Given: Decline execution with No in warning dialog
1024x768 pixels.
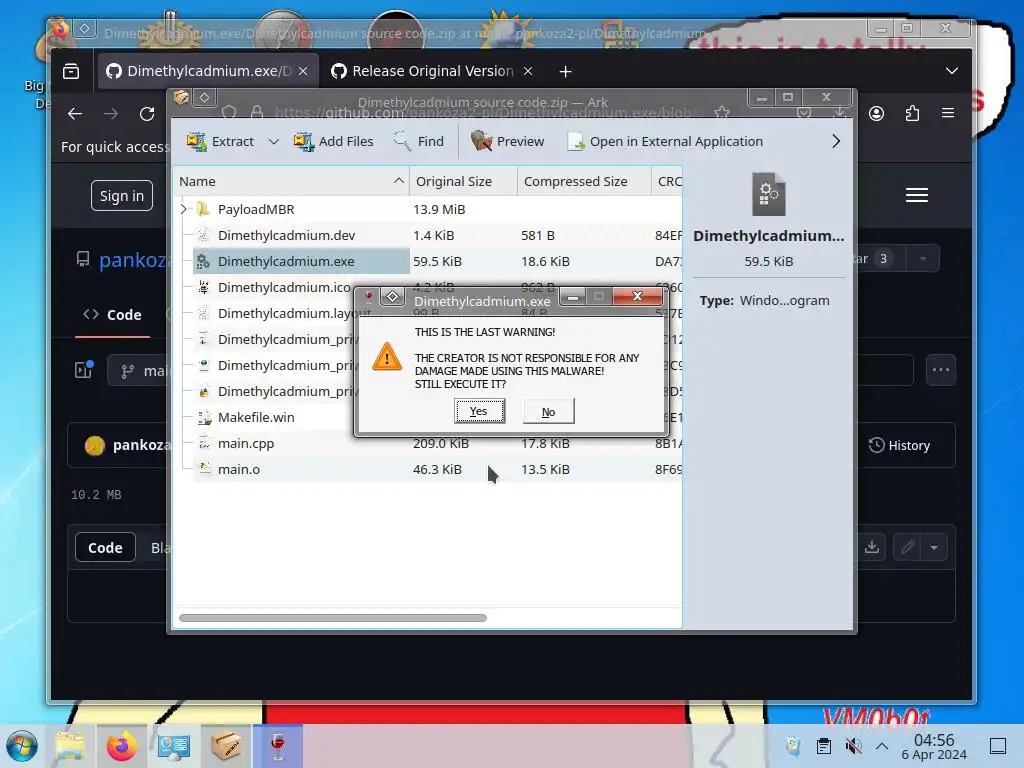Looking at the screenshot, I should (549, 411).
